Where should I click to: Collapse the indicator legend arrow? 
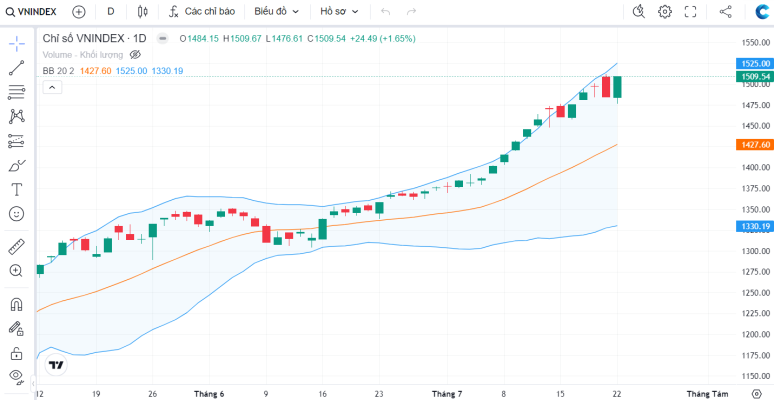pos(52,87)
